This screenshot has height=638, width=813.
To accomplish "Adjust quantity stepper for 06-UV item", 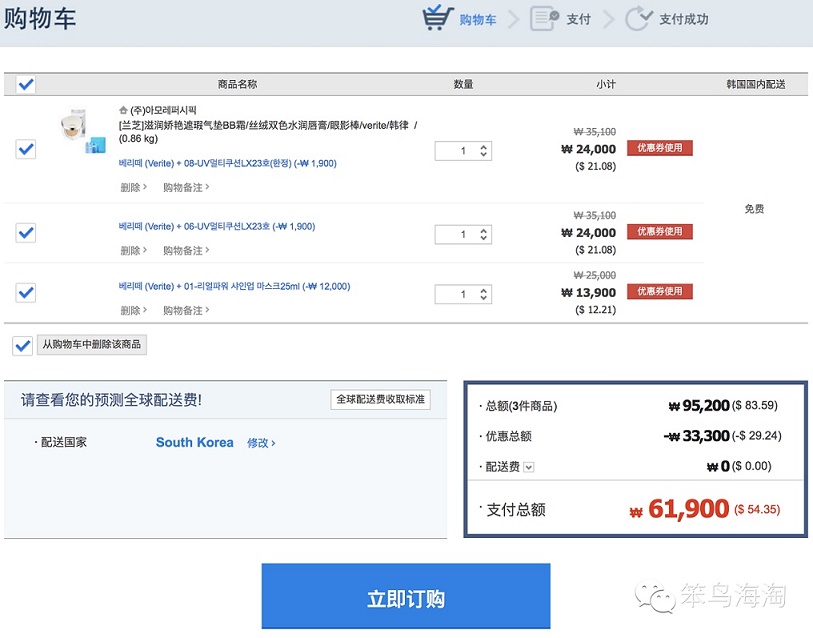I will pos(483,234).
